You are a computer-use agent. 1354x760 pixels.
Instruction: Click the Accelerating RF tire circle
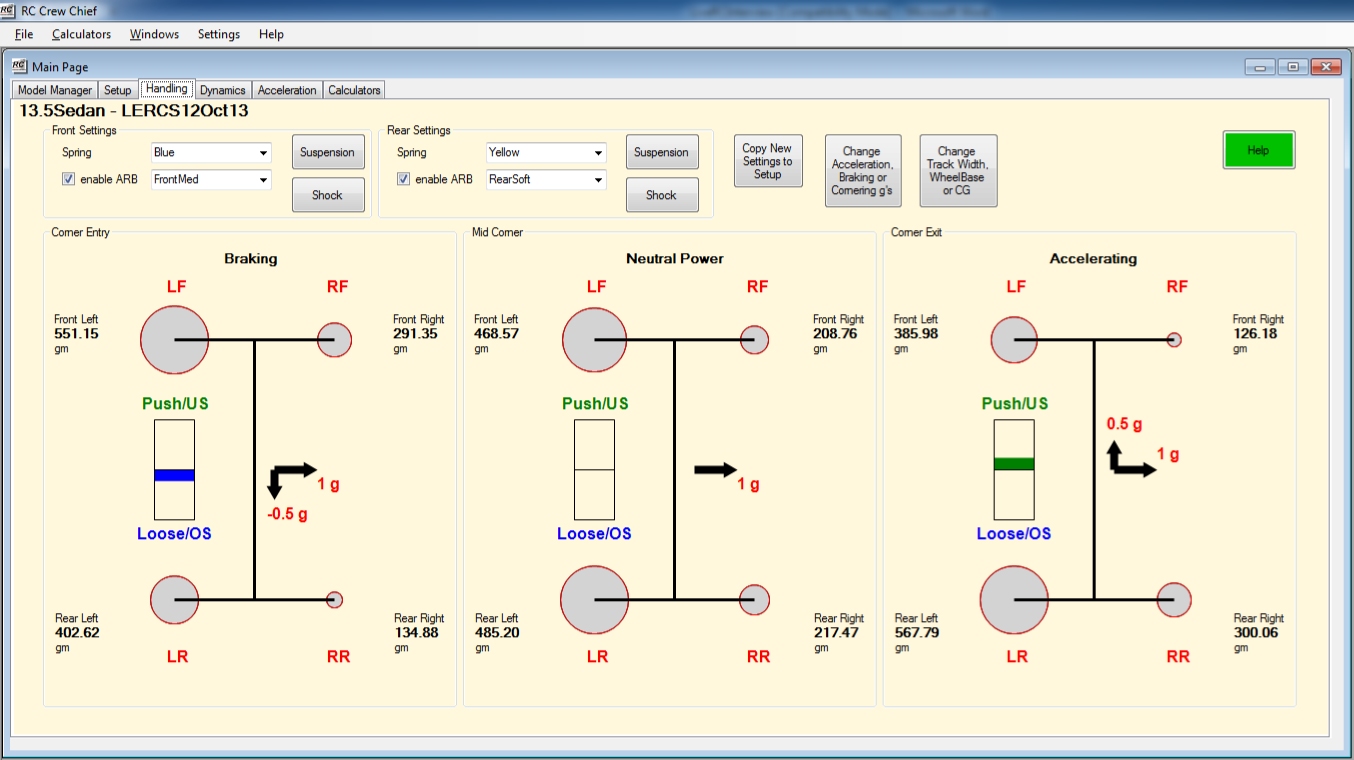(x=1175, y=340)
